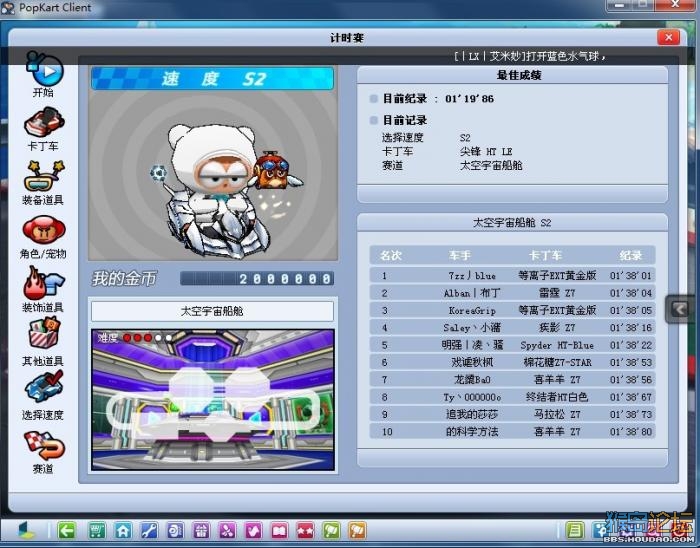Viewport: 700px width, 548px height.
Task: Open the wrench settings icon
Action: click(x=149, y=531)
